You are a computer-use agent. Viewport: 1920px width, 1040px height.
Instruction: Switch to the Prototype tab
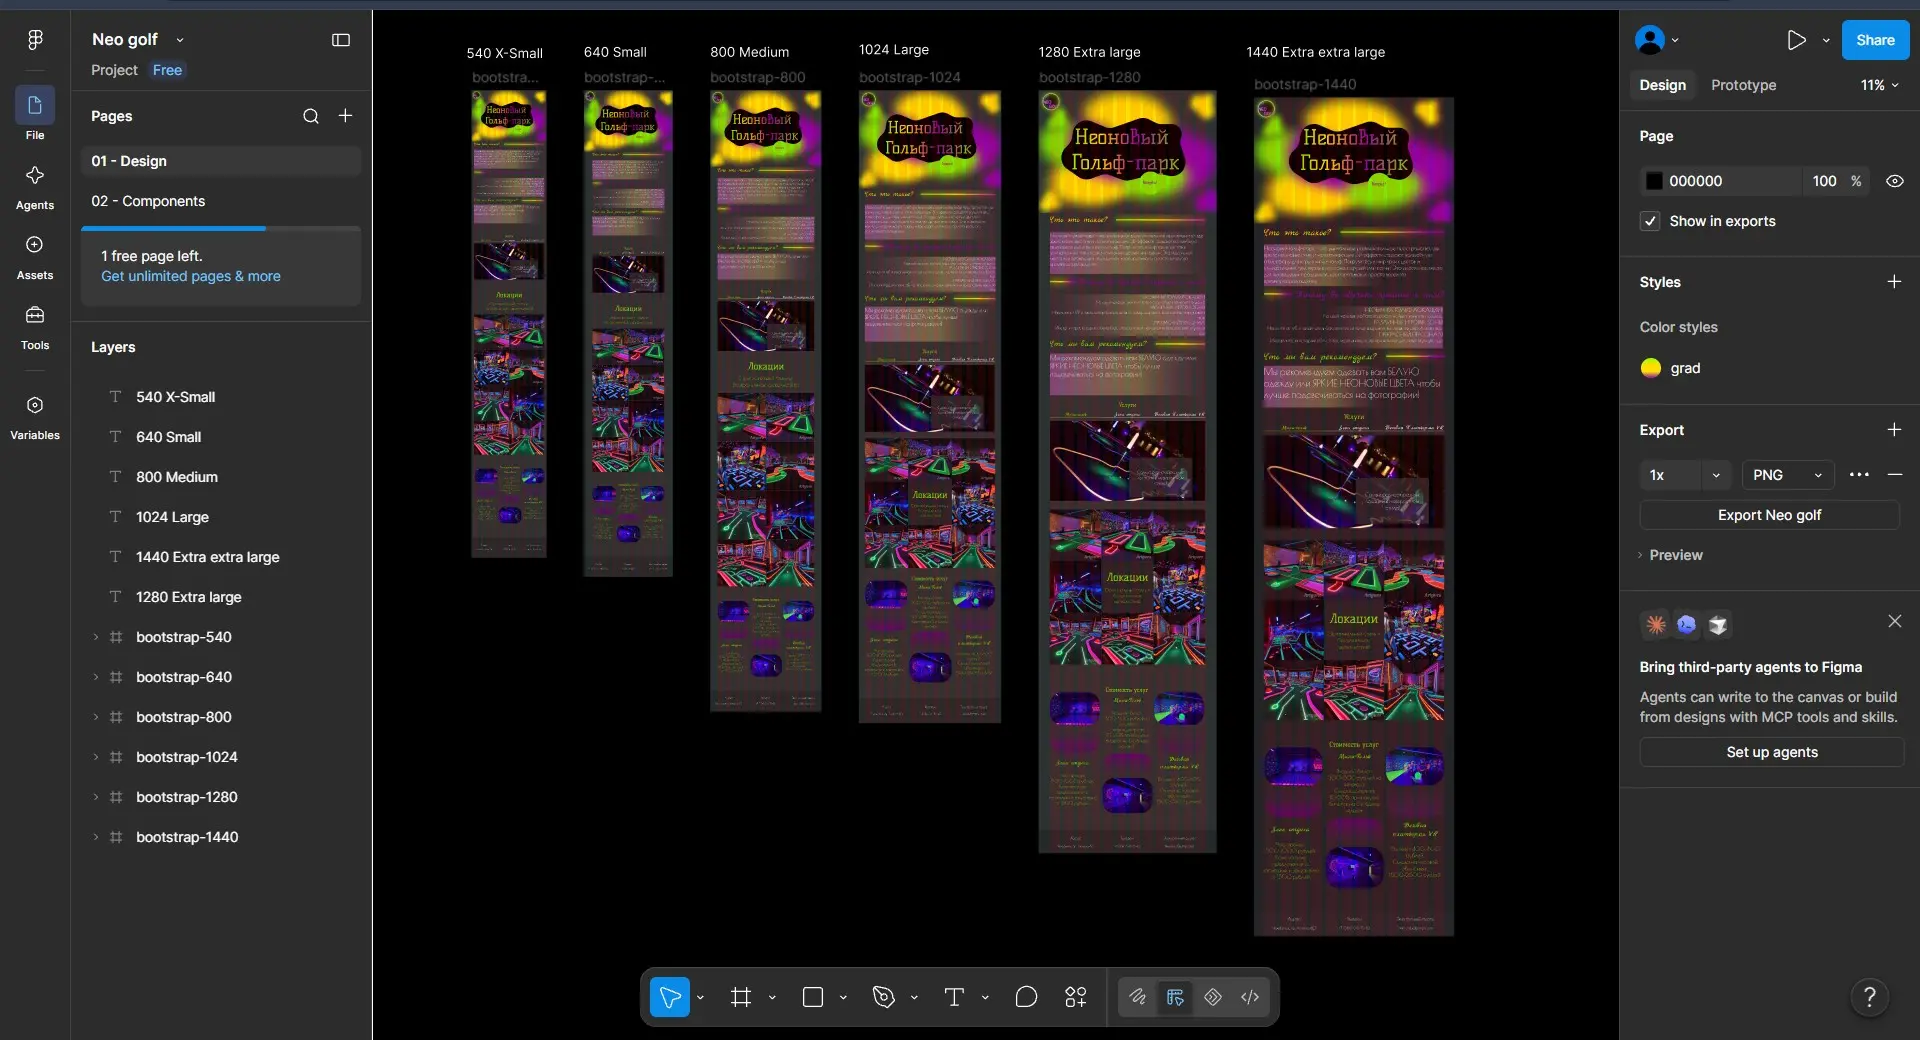tap(1743, 85)
